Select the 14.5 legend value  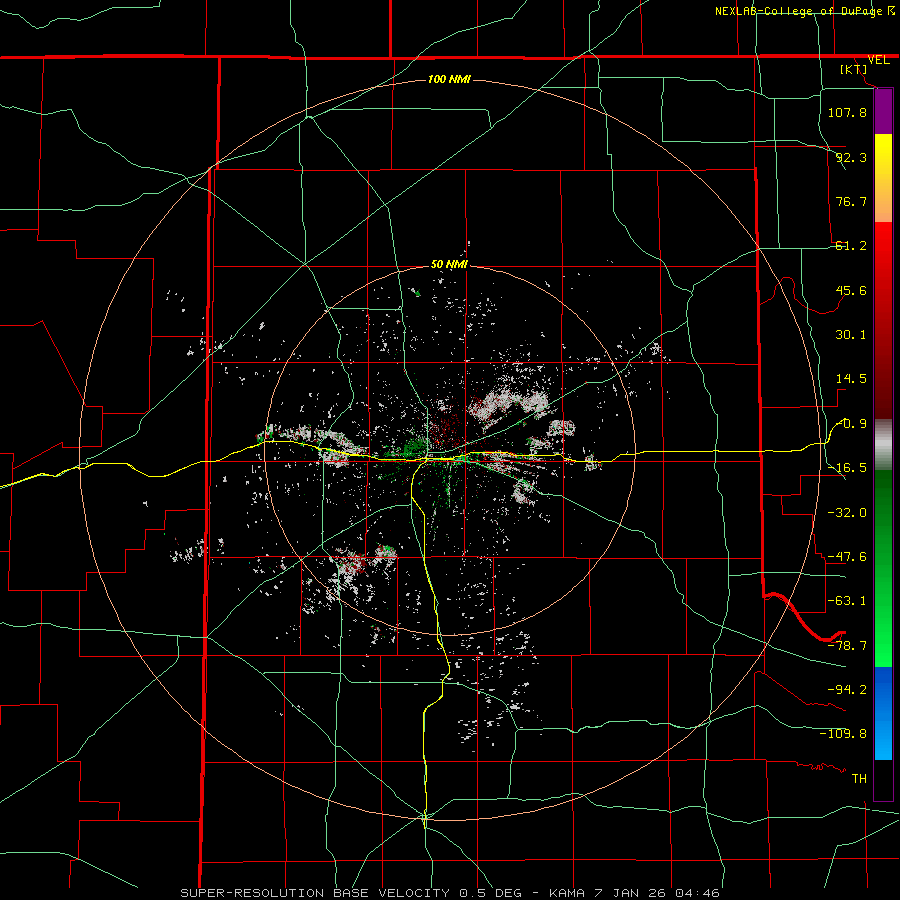point(851,379)
